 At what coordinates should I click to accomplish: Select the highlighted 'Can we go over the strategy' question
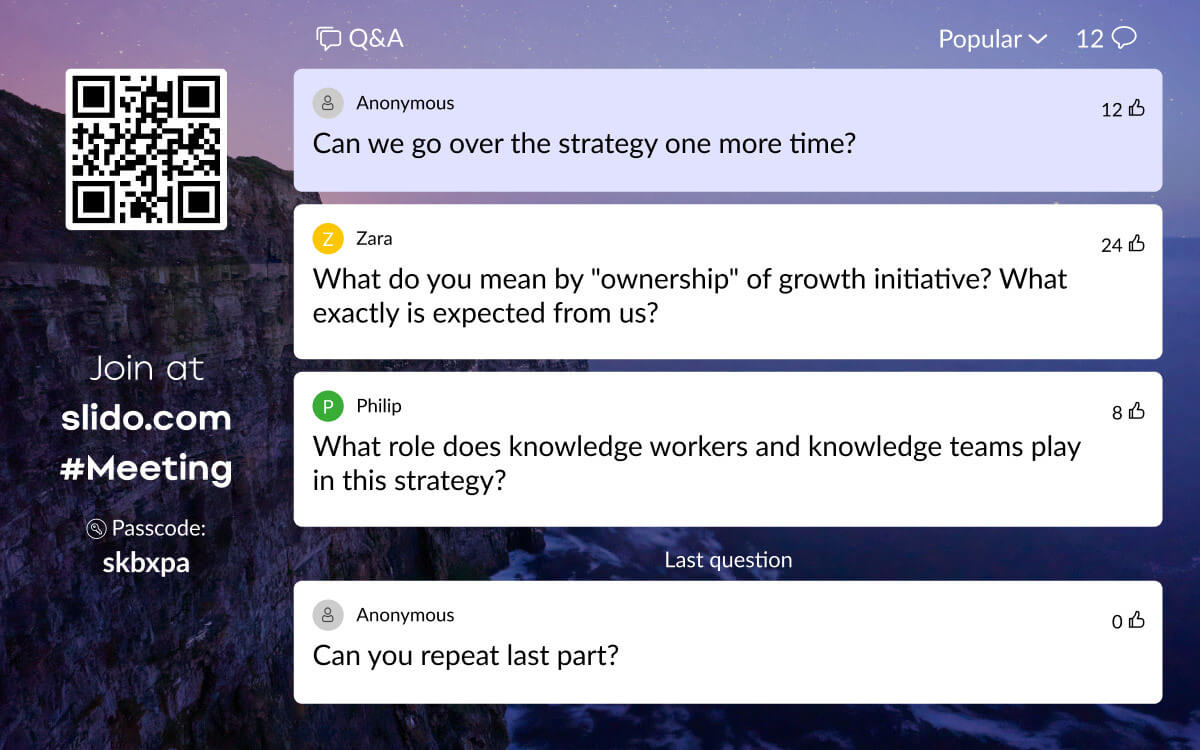[584, 144]
